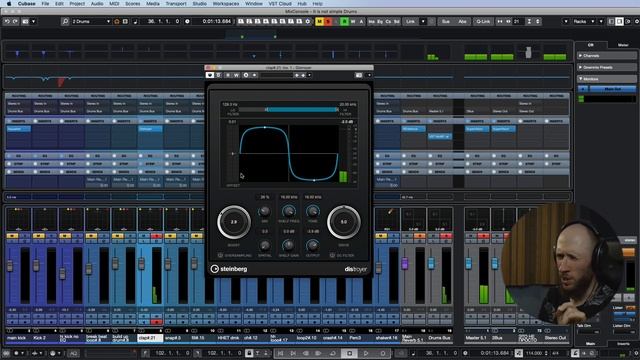Click the Link button in toolbar

point(411,21)
